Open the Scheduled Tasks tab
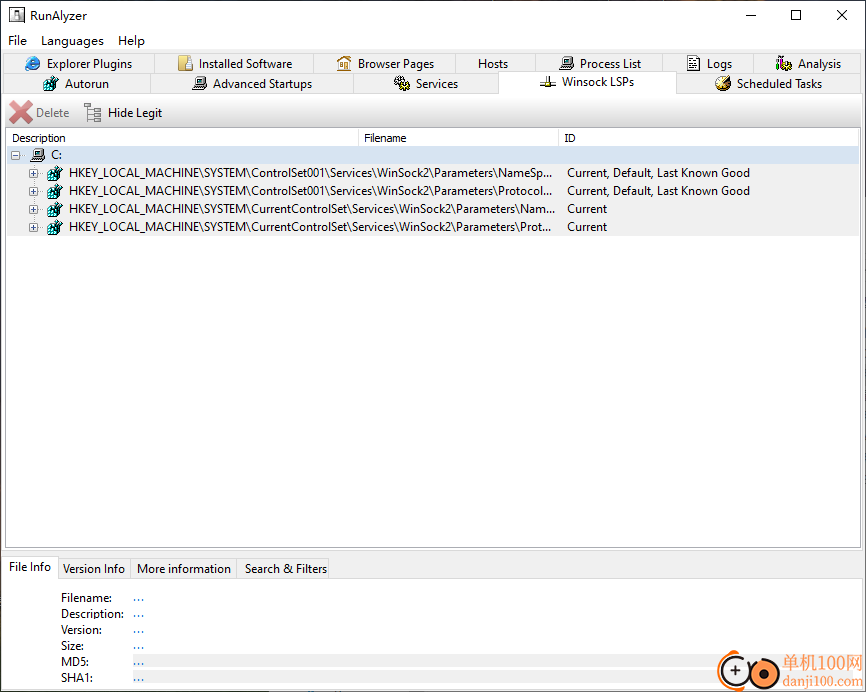 pos(768,84)
